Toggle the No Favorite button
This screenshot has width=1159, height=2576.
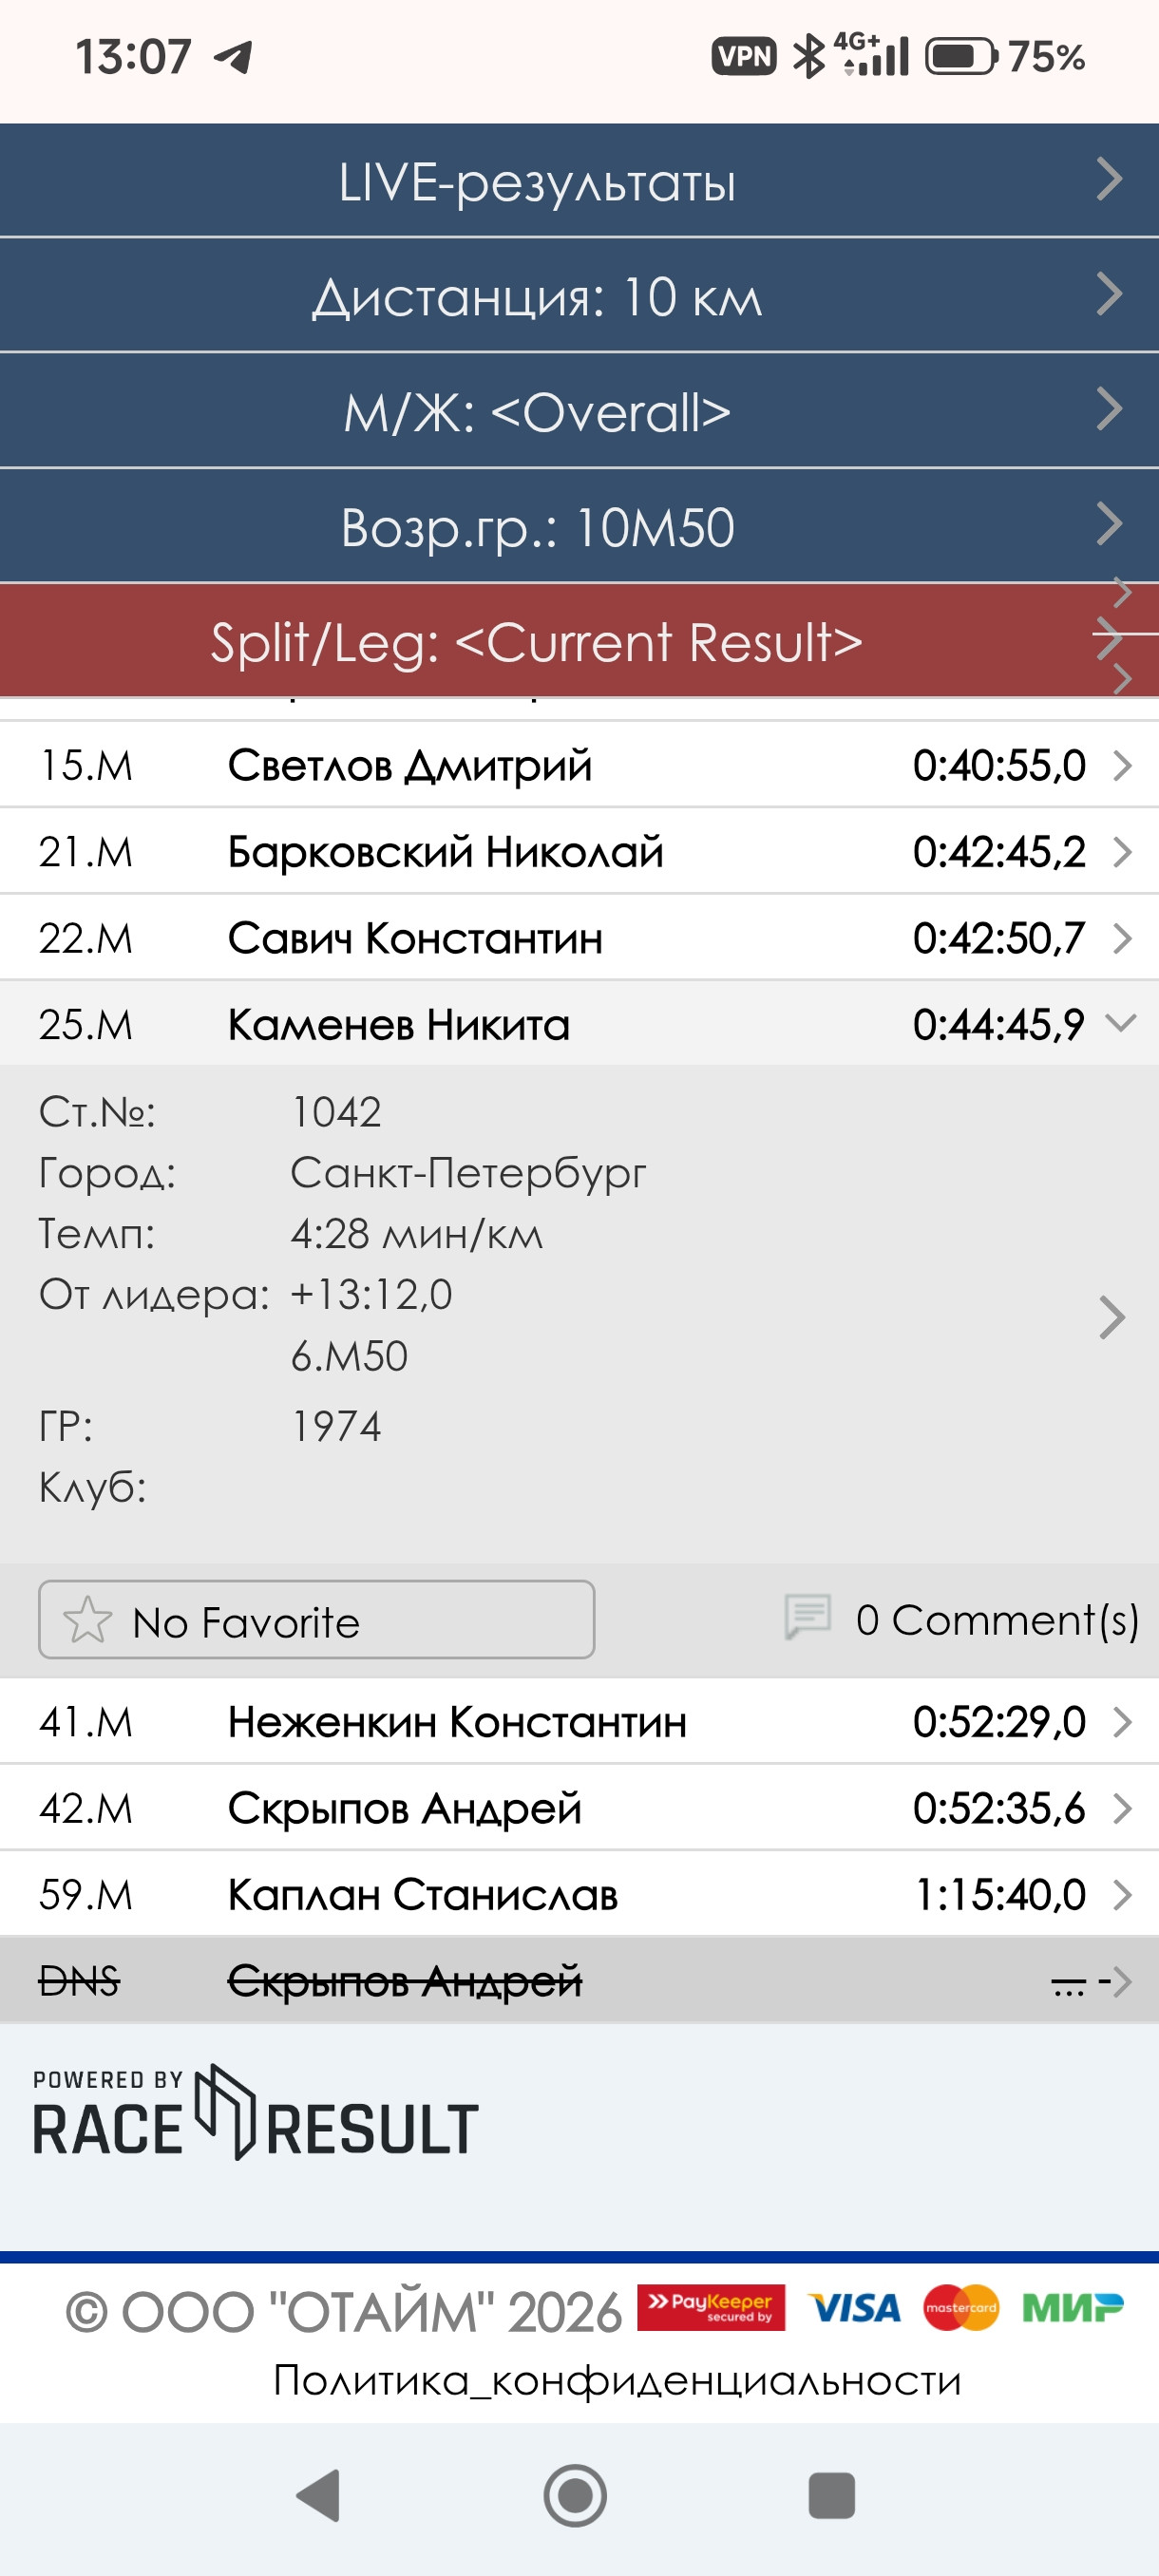tap(316, 1620)
